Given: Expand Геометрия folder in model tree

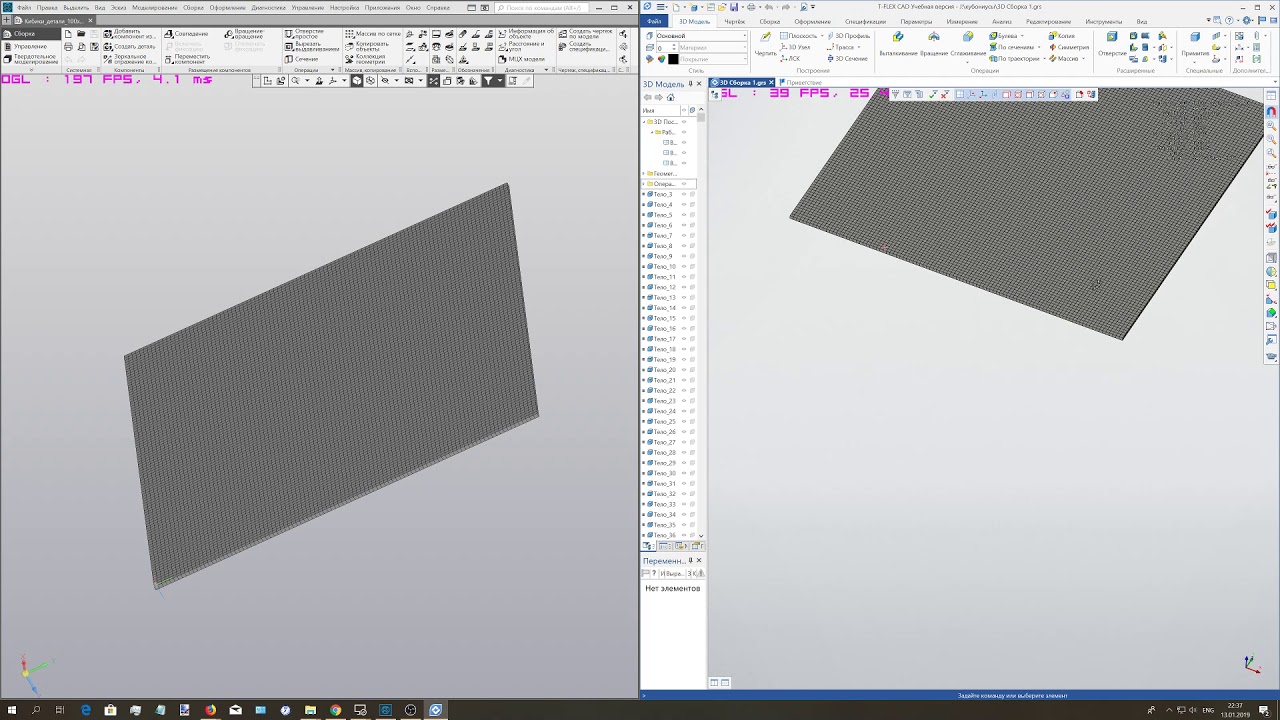Looking at the screenshot, I should tap(645, 174).
